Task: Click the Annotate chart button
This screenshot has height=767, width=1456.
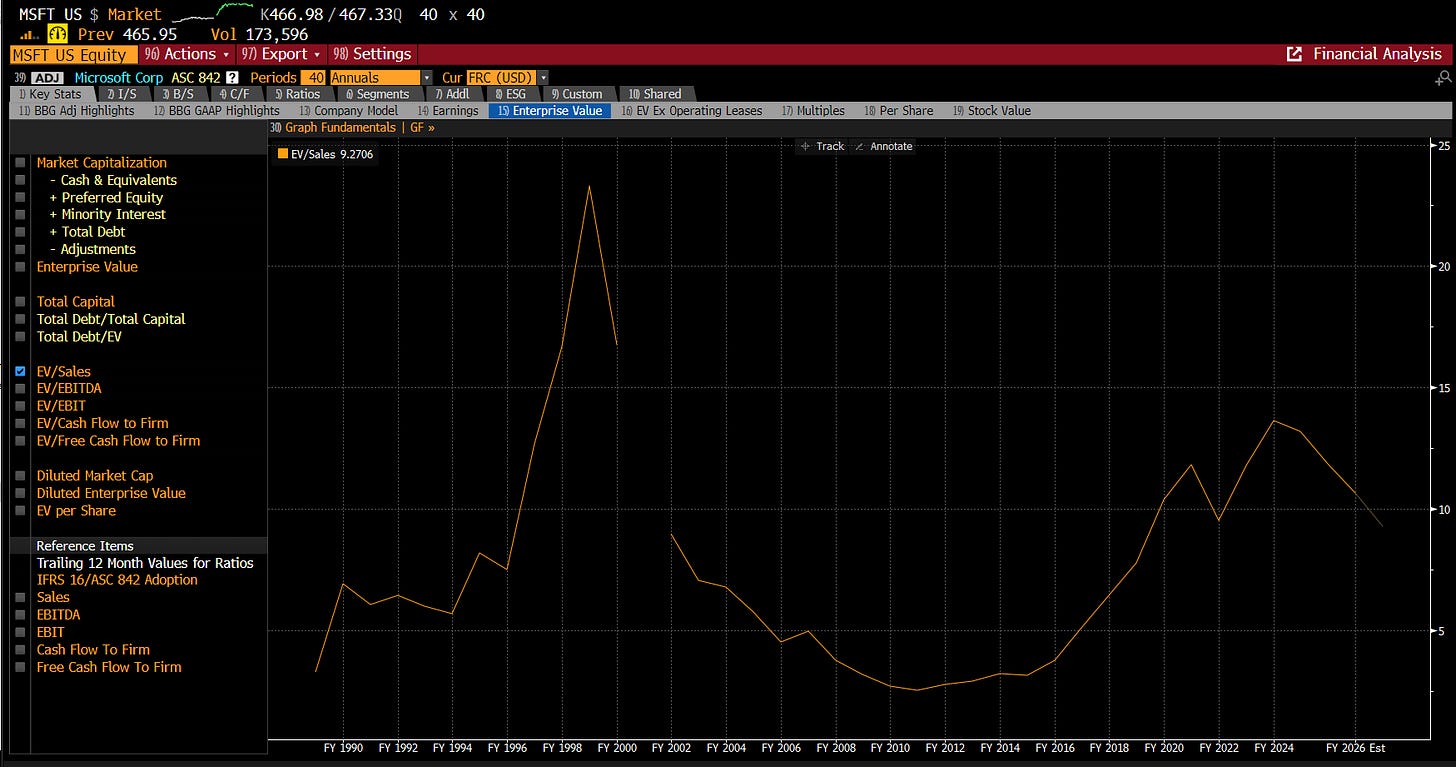Action: pos(883,146)
